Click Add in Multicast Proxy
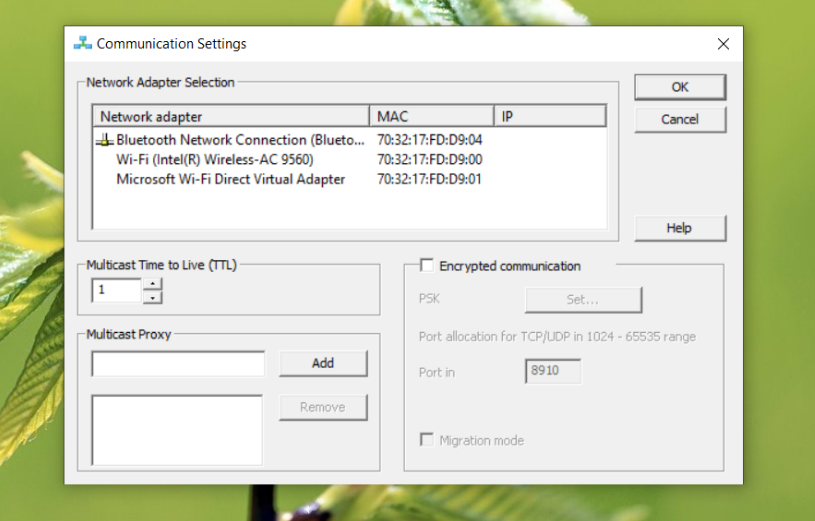Viewport: 815px width, 521px height. (x=323, y=363)
